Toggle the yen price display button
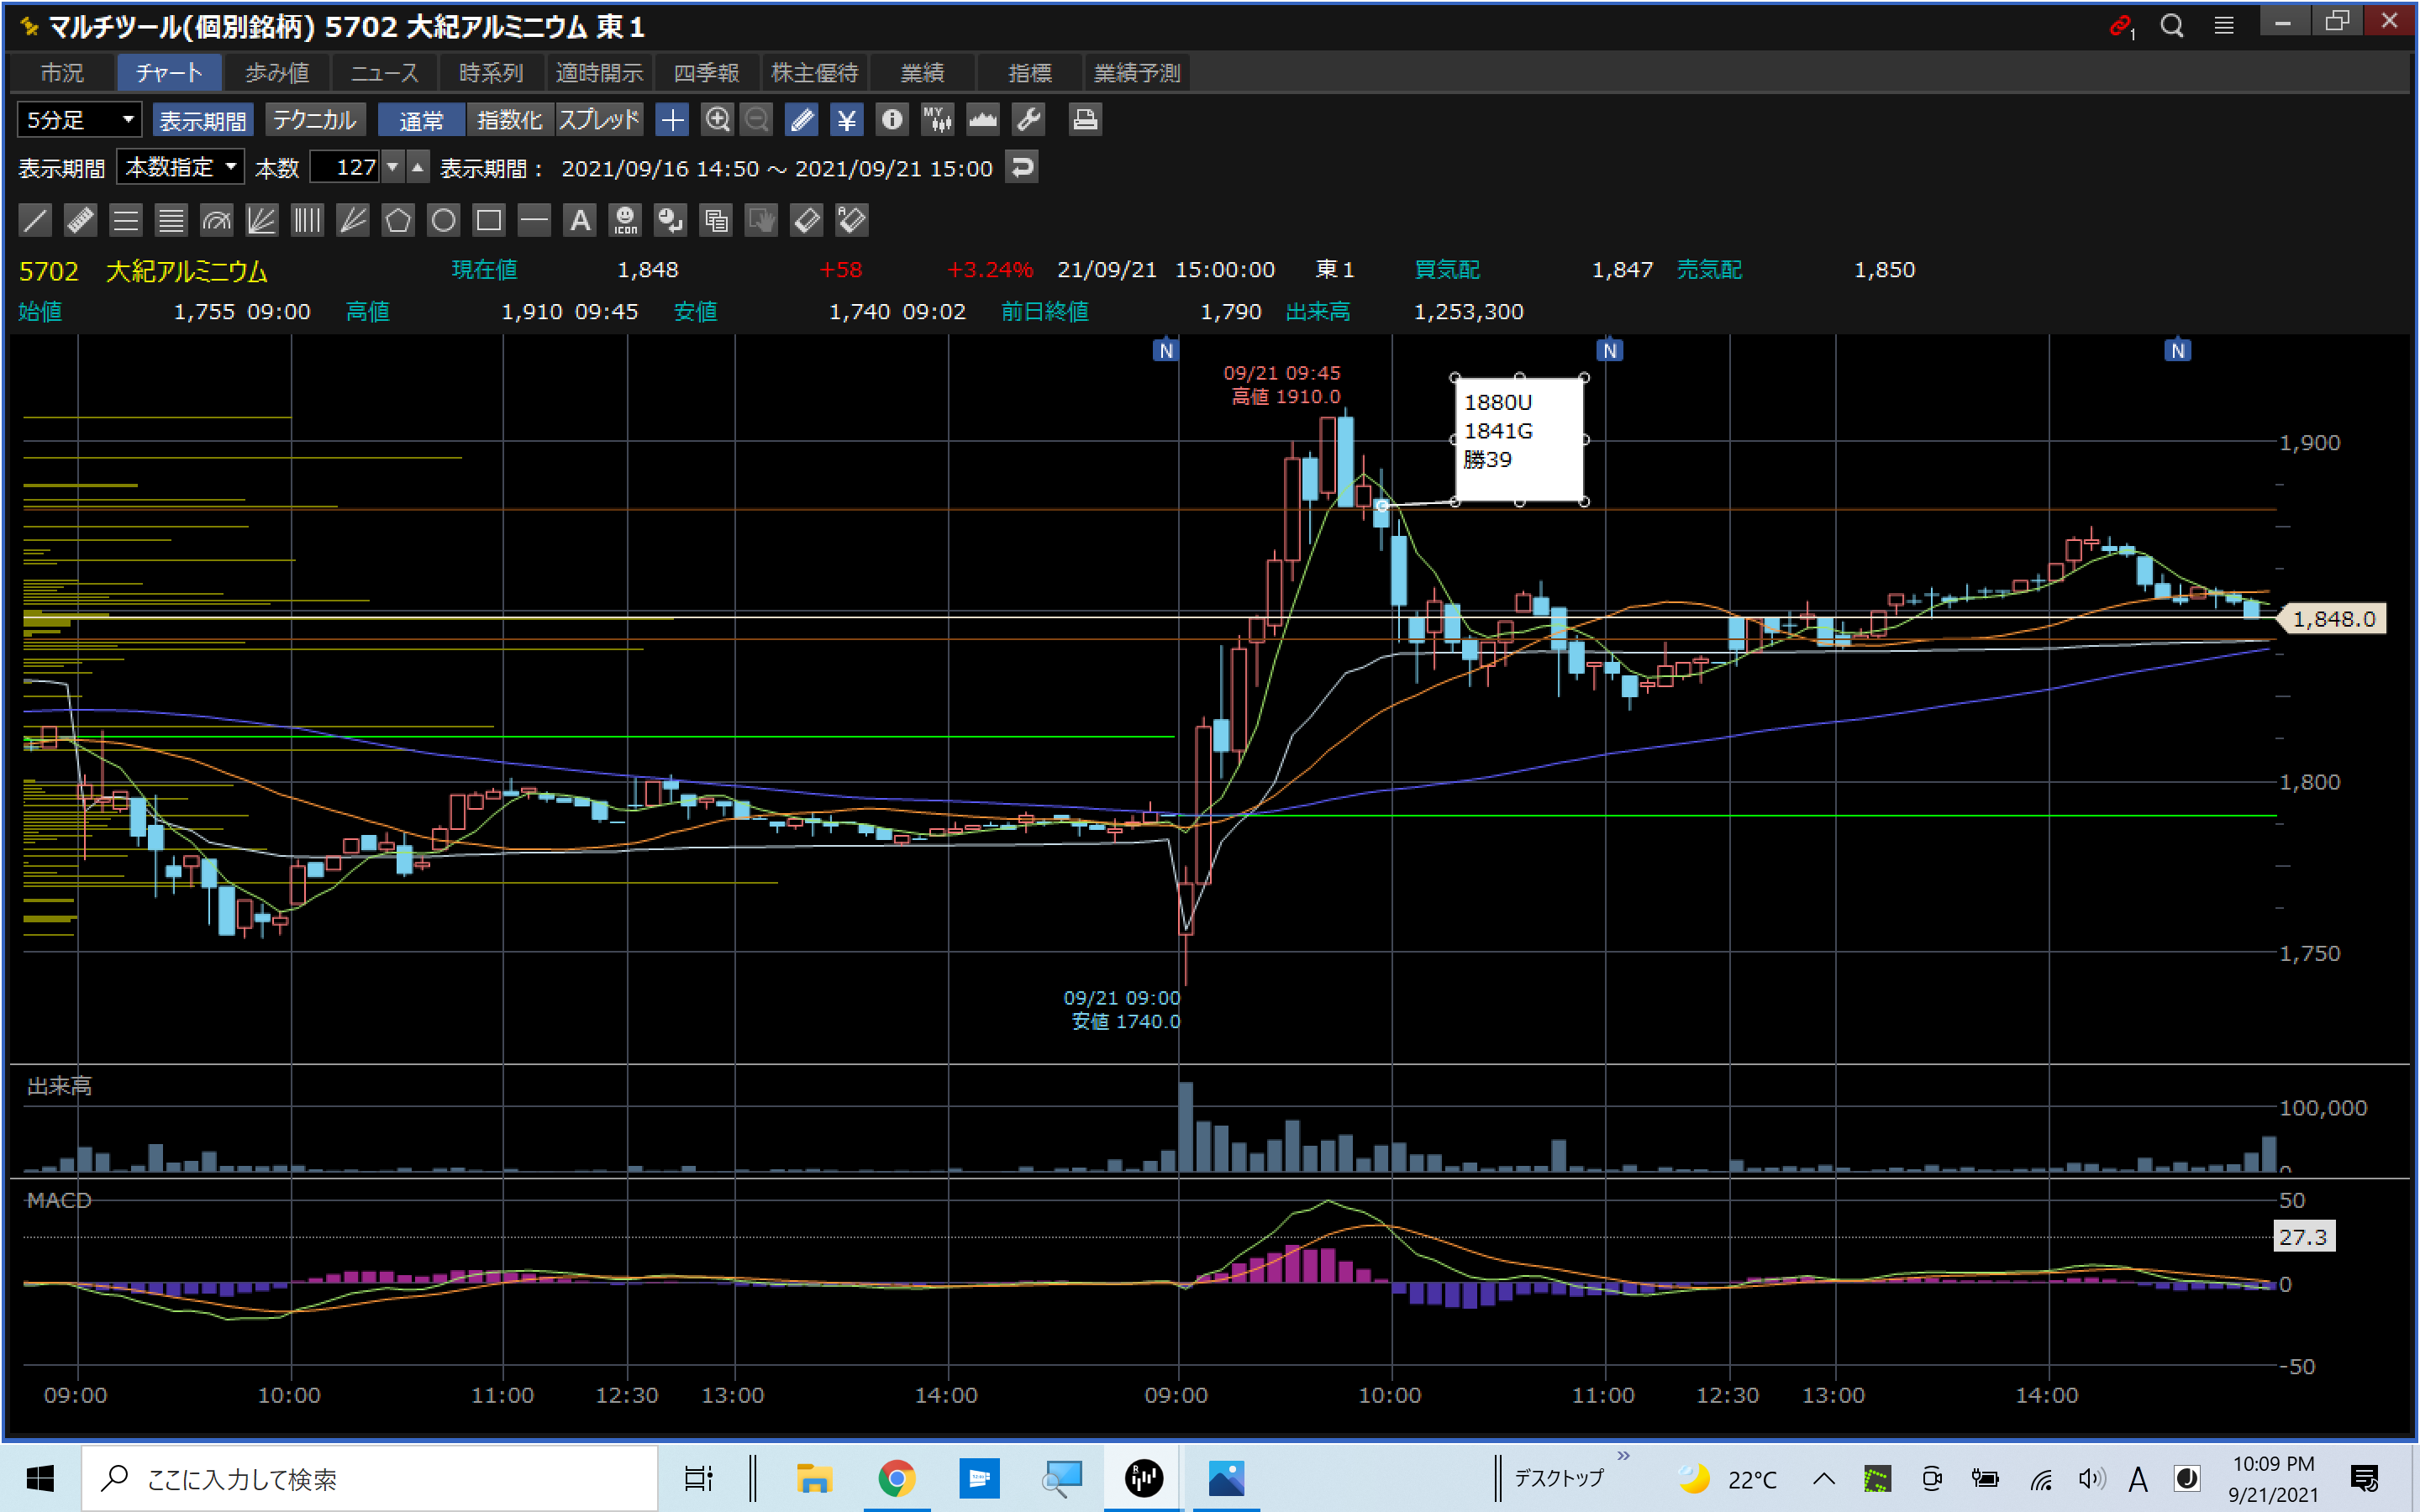This screenshot has height=1512, width=2420. pyautogui.click(x=846, y=120)
